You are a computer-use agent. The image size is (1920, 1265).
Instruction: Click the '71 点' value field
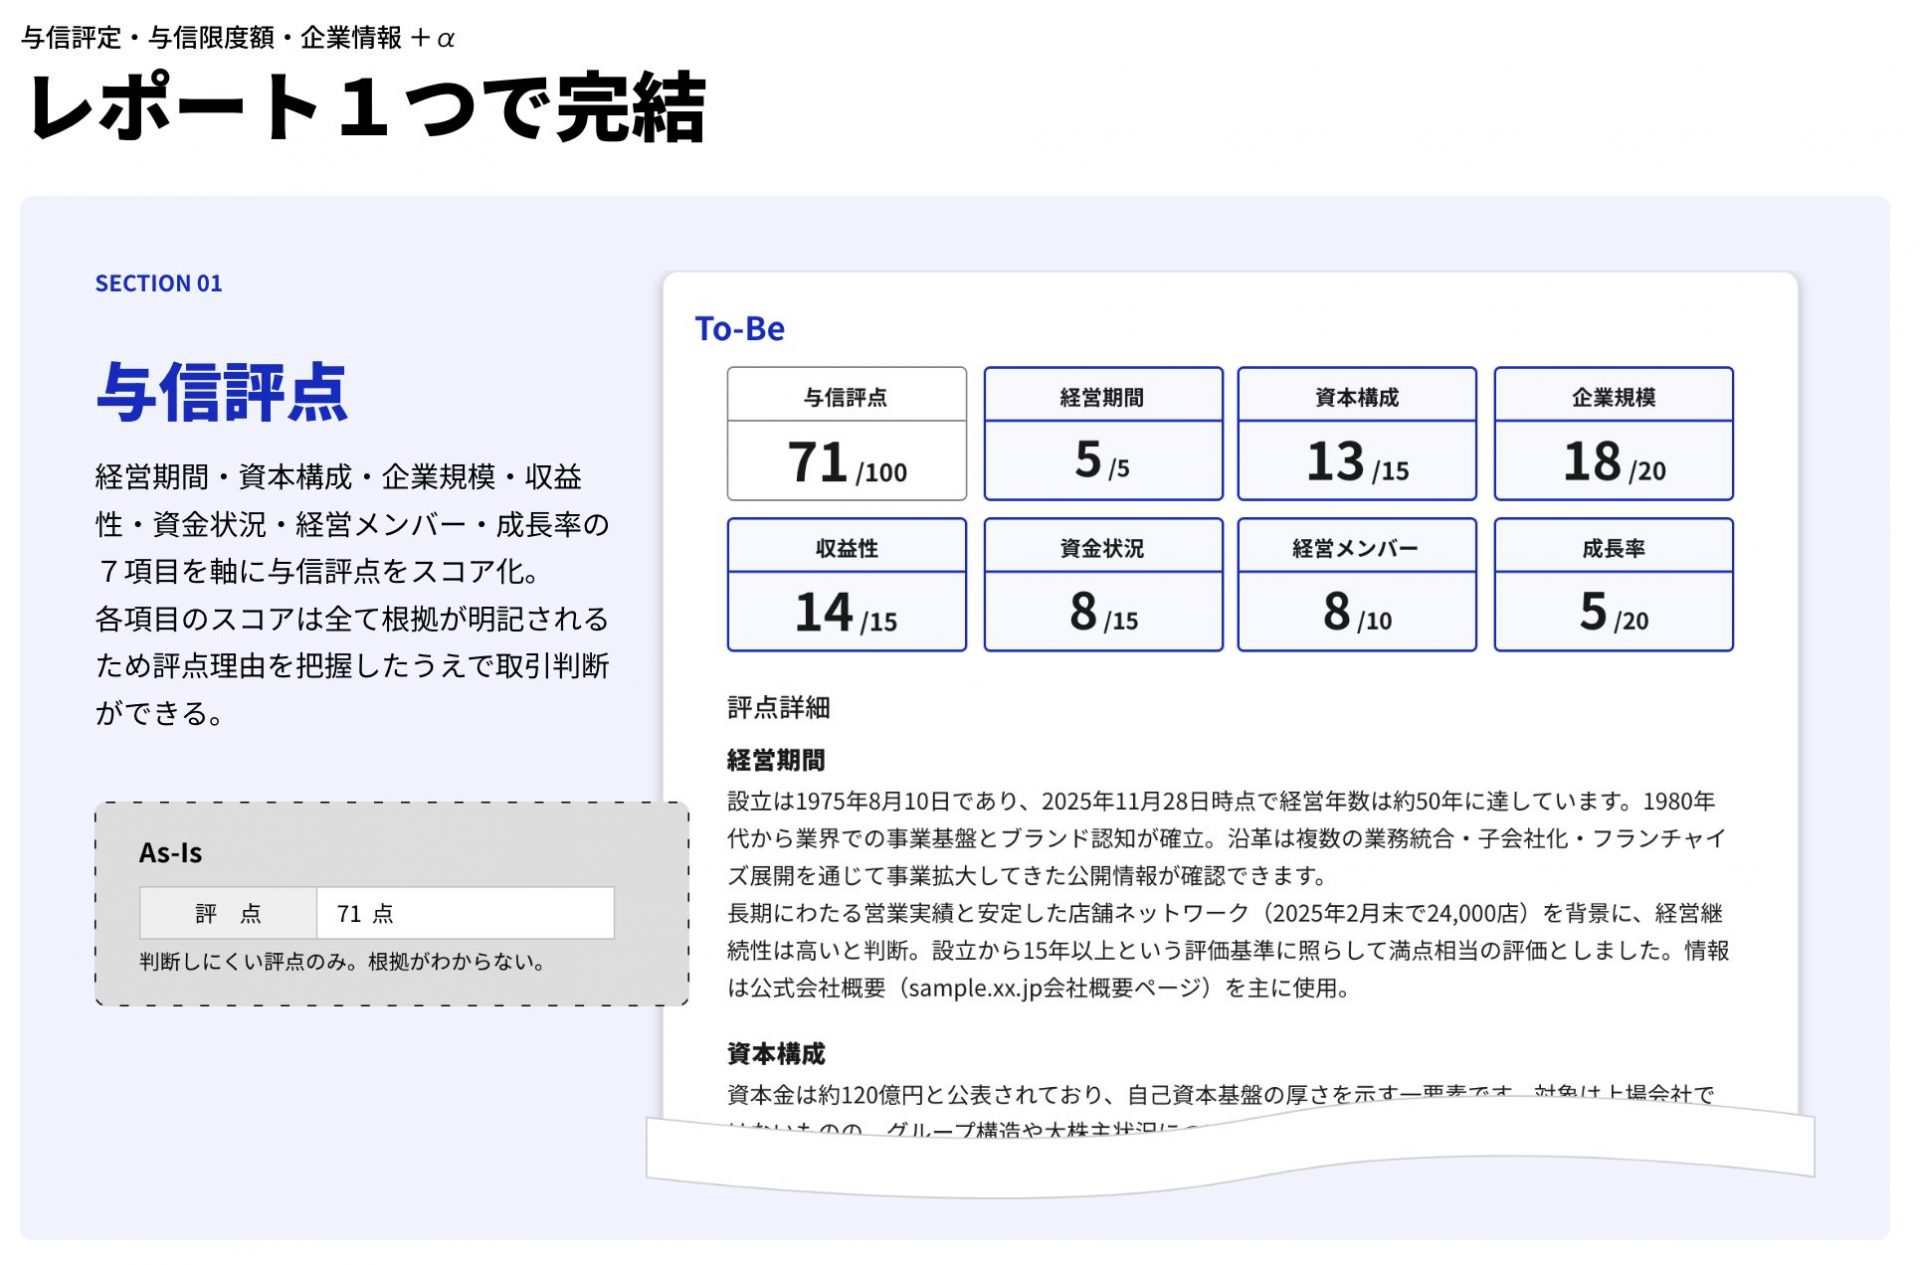465,912
